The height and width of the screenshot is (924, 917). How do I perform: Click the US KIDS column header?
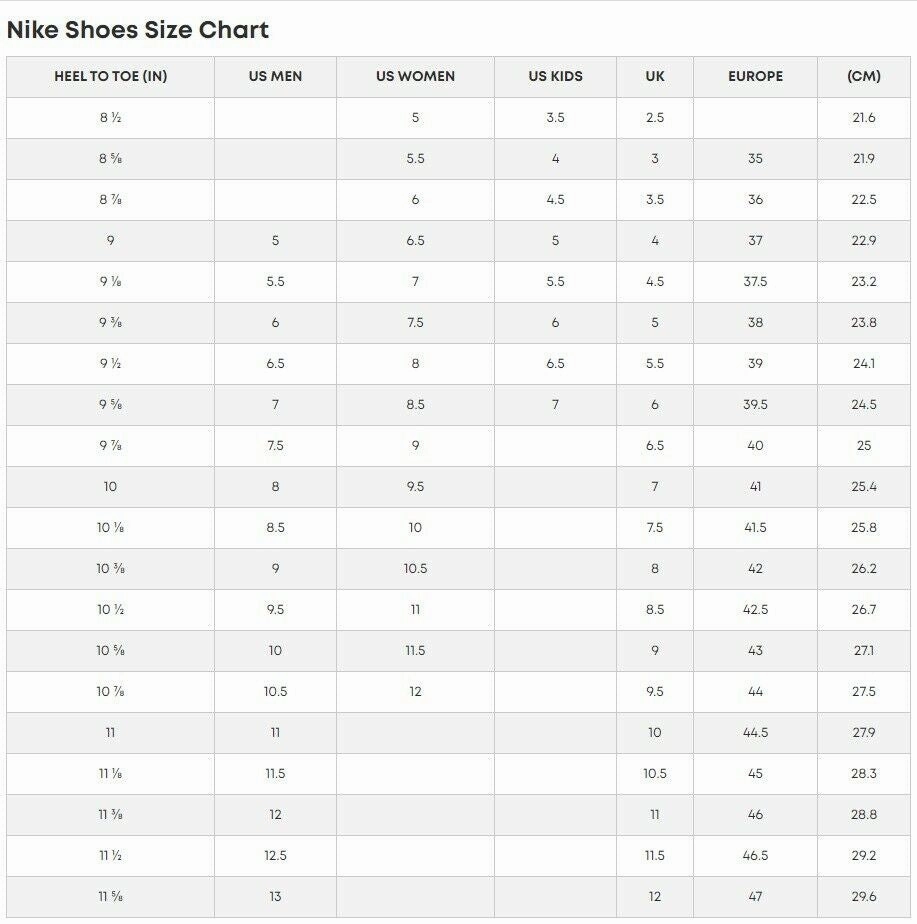(x=555, y=76)
